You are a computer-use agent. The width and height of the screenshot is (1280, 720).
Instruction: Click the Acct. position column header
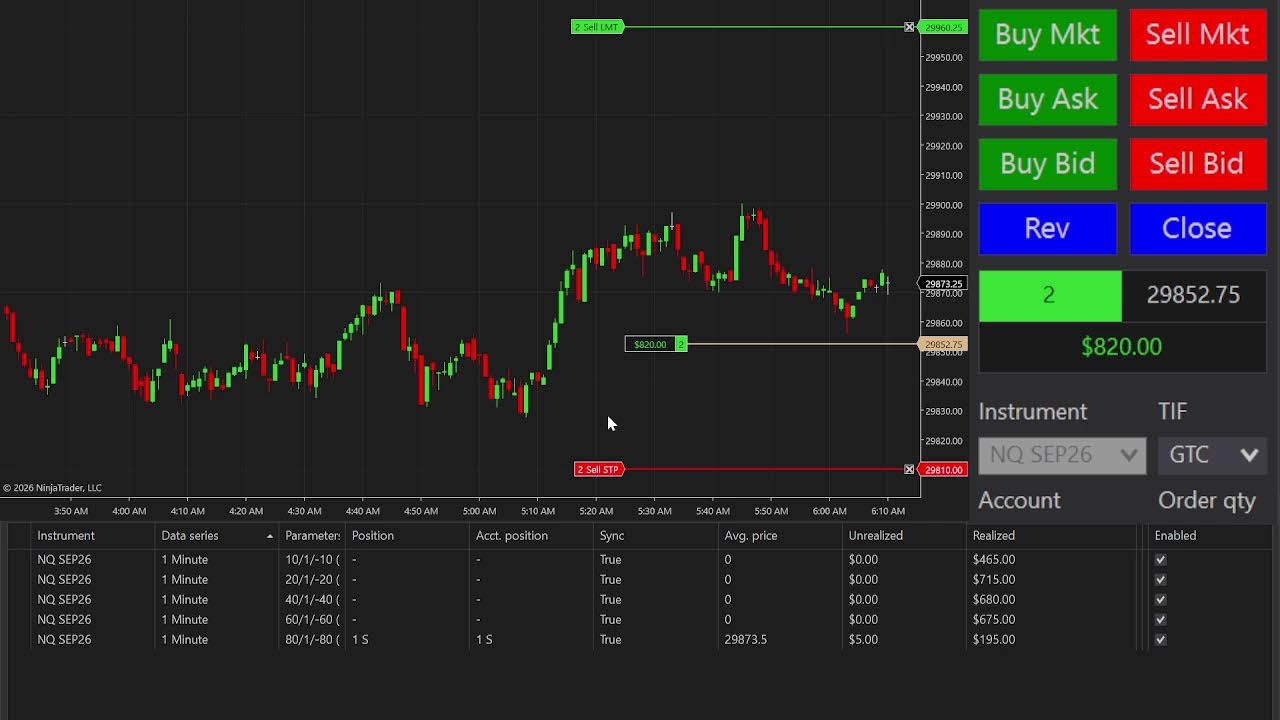point(531,536)
